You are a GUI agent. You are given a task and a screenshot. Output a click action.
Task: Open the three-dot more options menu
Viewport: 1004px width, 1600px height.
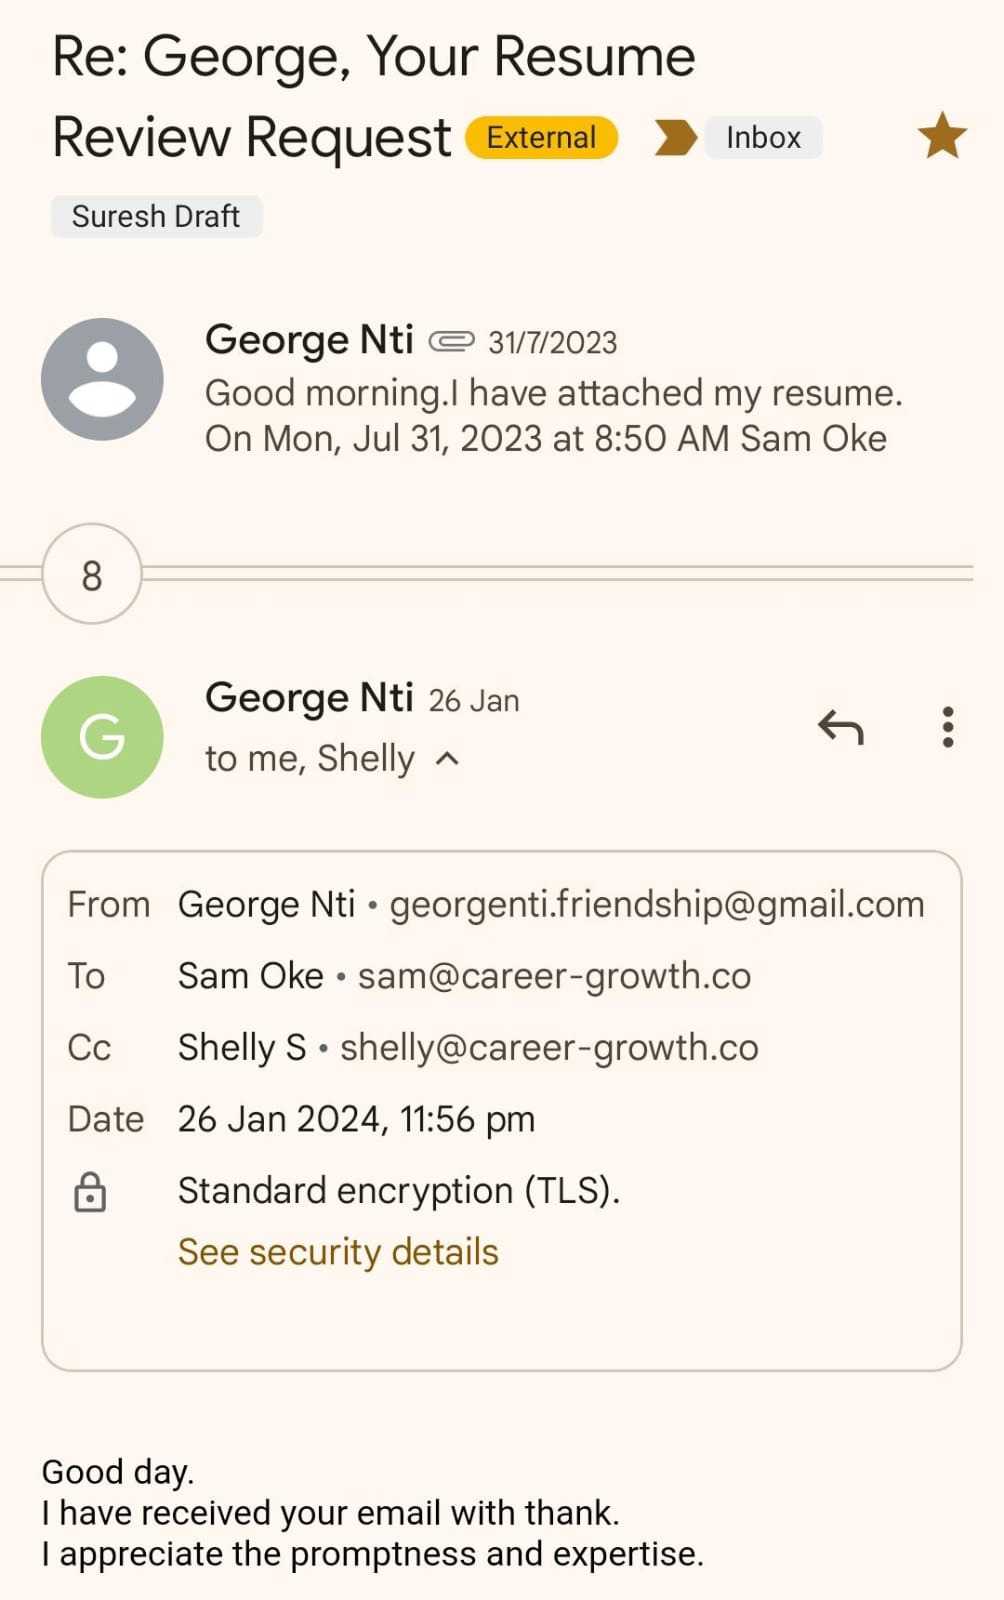point(947,727)
